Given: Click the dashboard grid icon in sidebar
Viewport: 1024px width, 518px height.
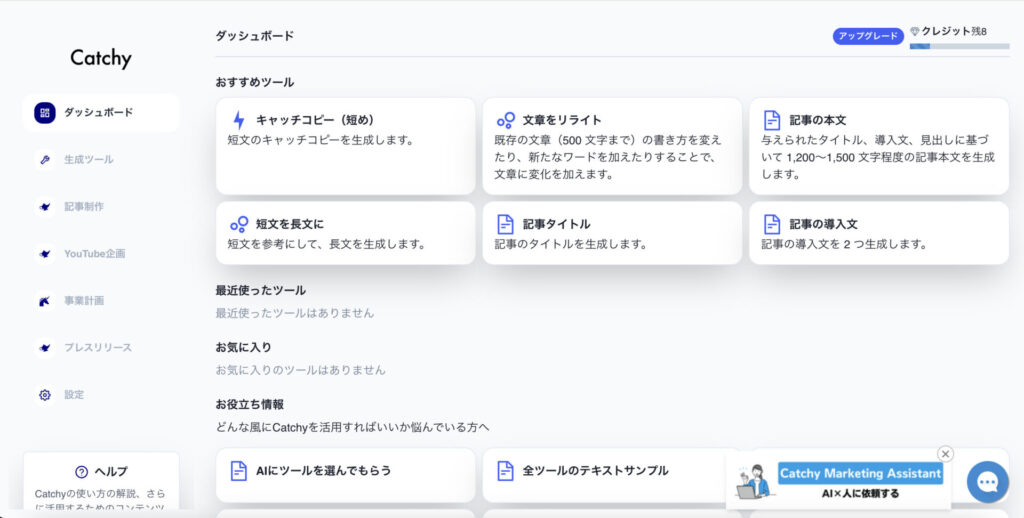Looking at the screenshot, I should click(x=45, y=113).
